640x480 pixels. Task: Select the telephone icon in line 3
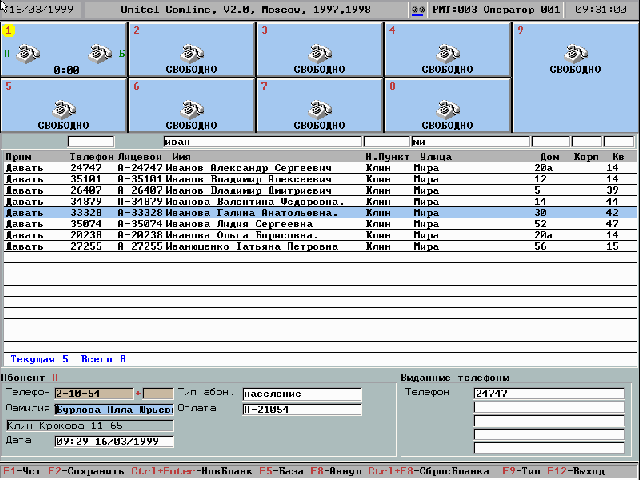[x=320, y=53]
